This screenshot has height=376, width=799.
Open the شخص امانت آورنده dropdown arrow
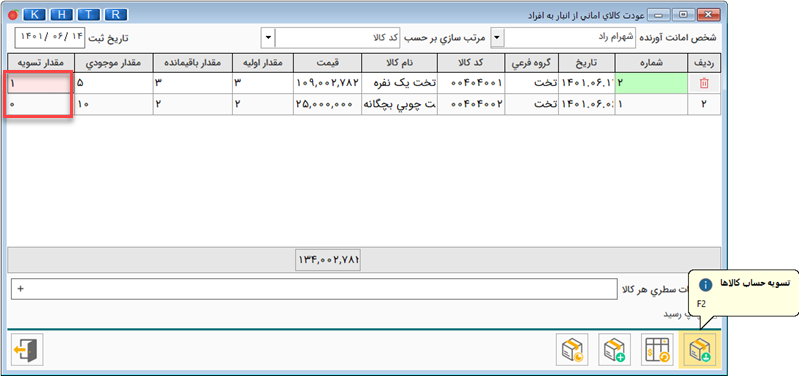point(498,38)
